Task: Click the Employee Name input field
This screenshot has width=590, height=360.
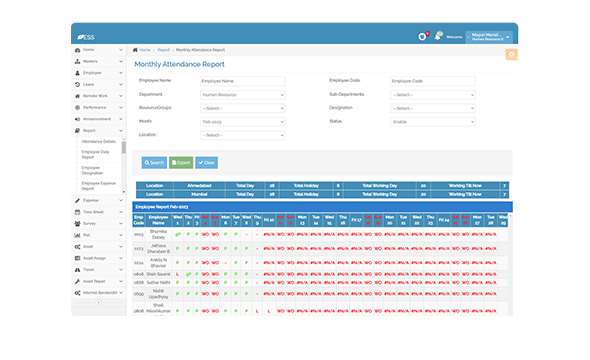Action: point(242,81)
